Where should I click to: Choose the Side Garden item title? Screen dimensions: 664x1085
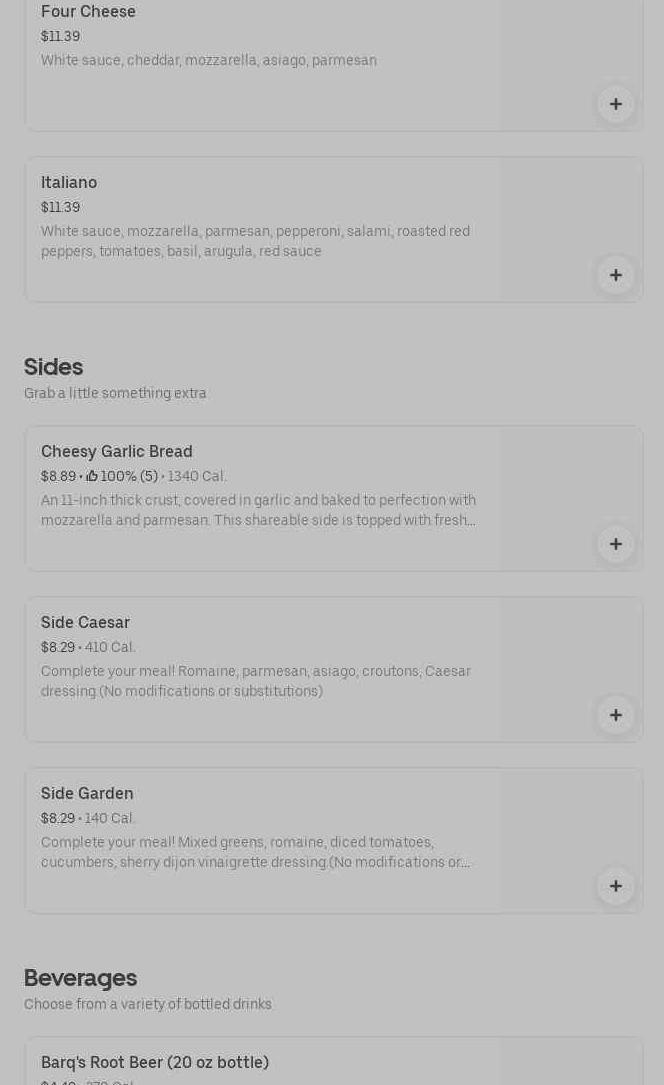87,794
